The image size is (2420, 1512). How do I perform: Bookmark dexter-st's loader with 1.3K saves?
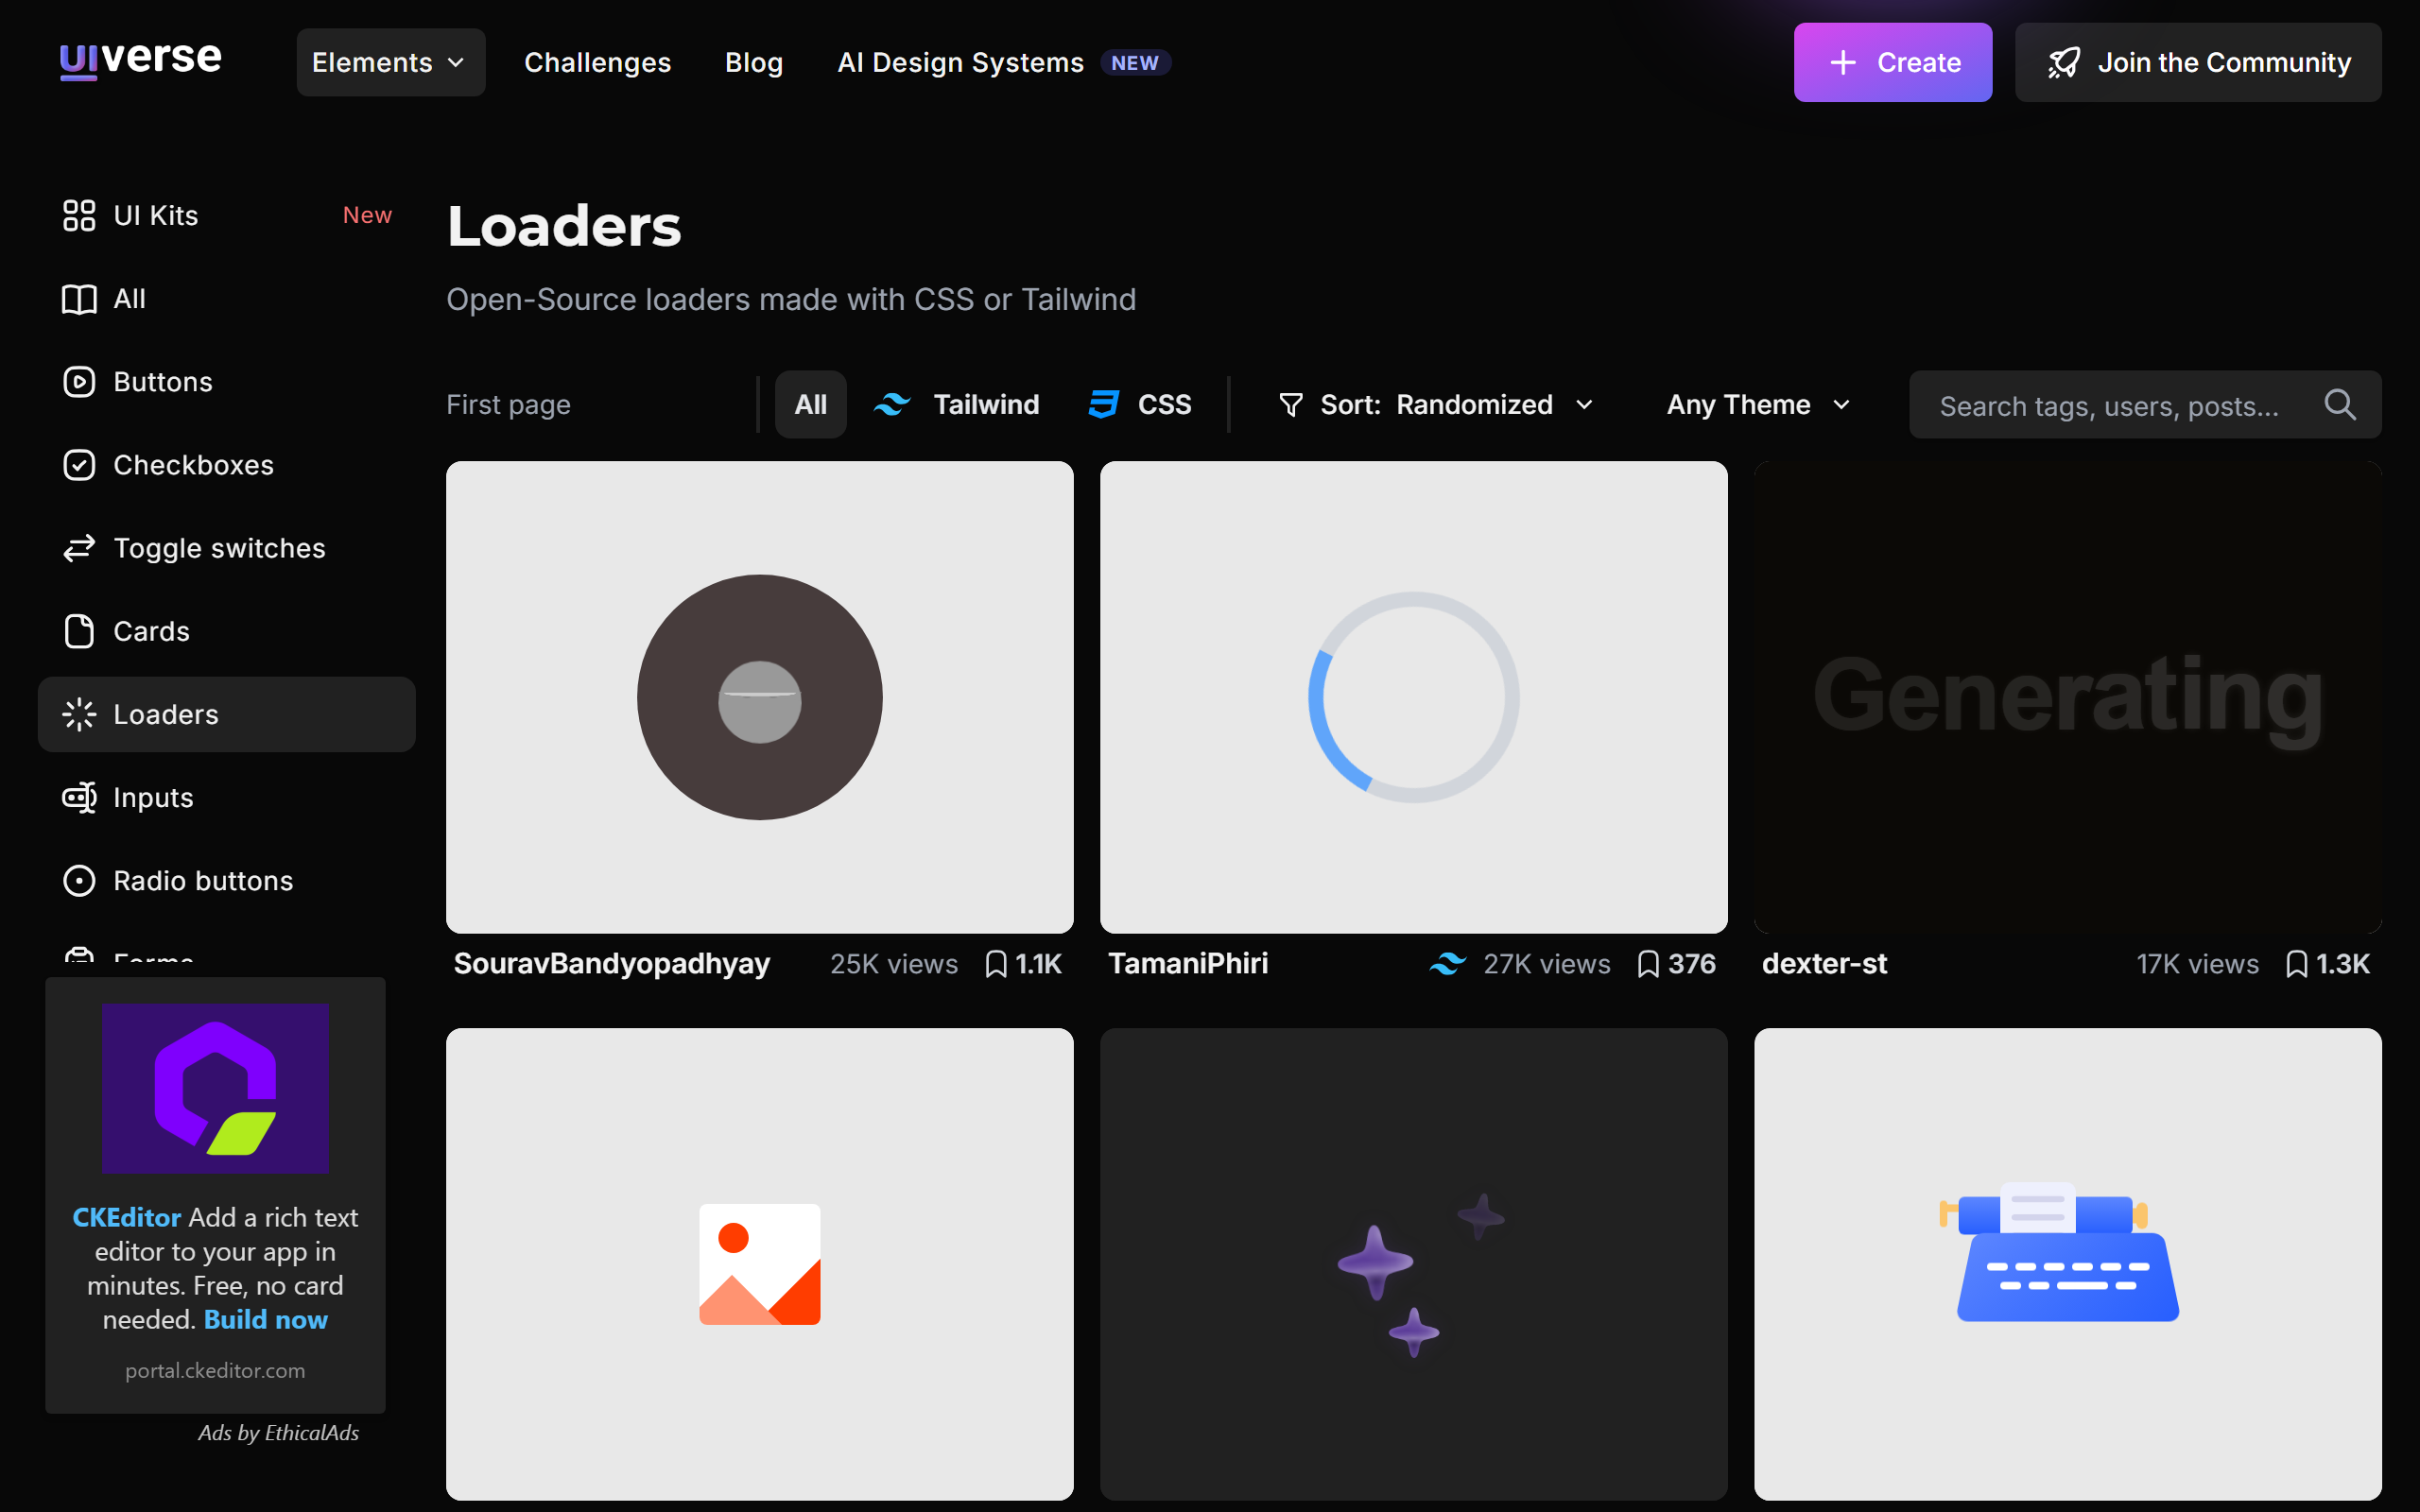point(2328,964)
